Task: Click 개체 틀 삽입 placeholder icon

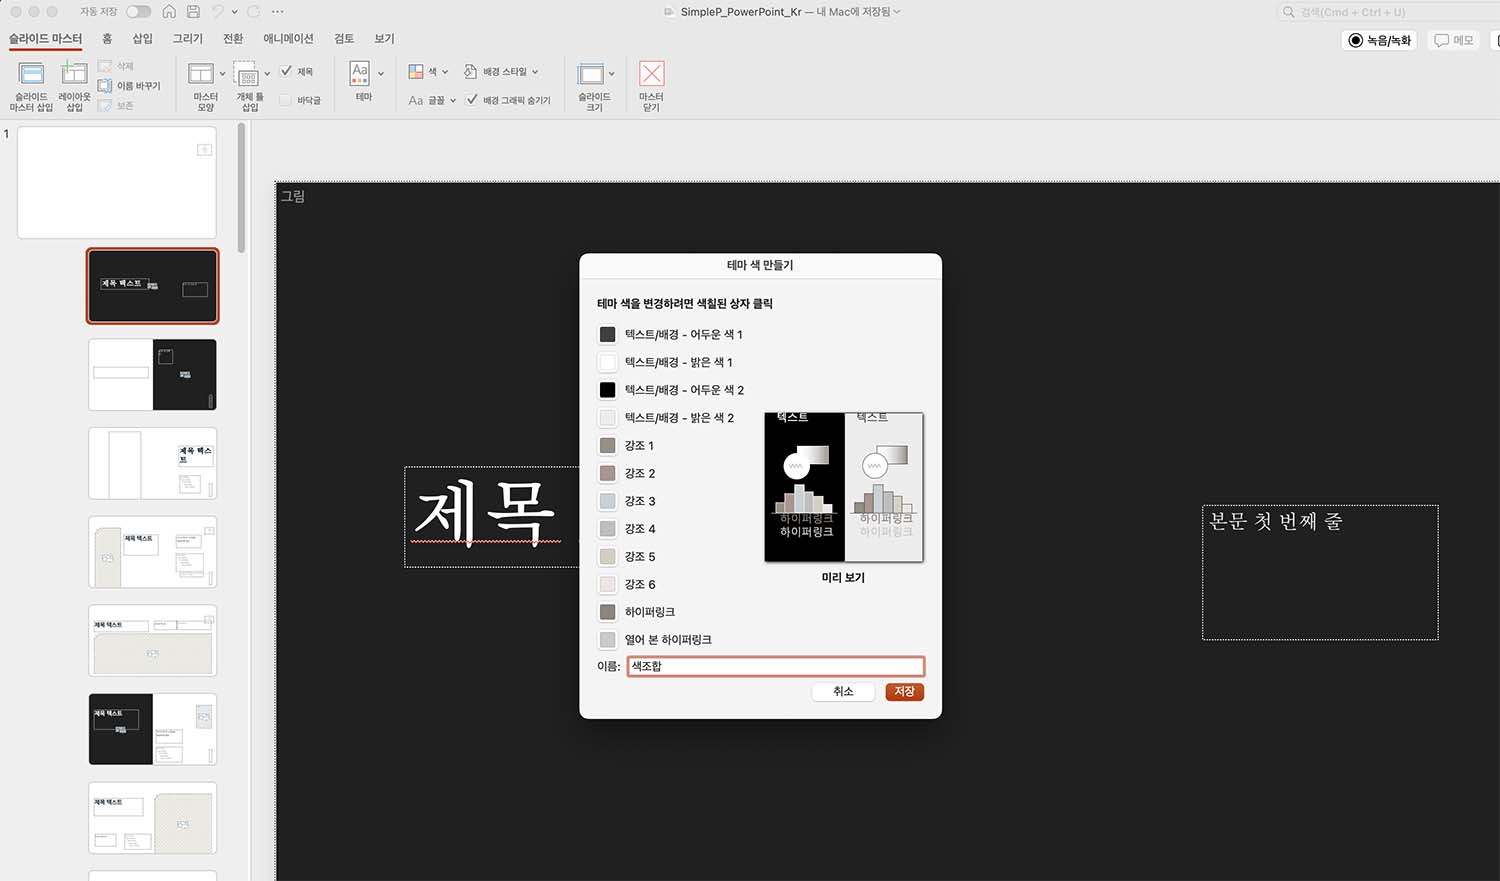Action: tap(246, 73)
